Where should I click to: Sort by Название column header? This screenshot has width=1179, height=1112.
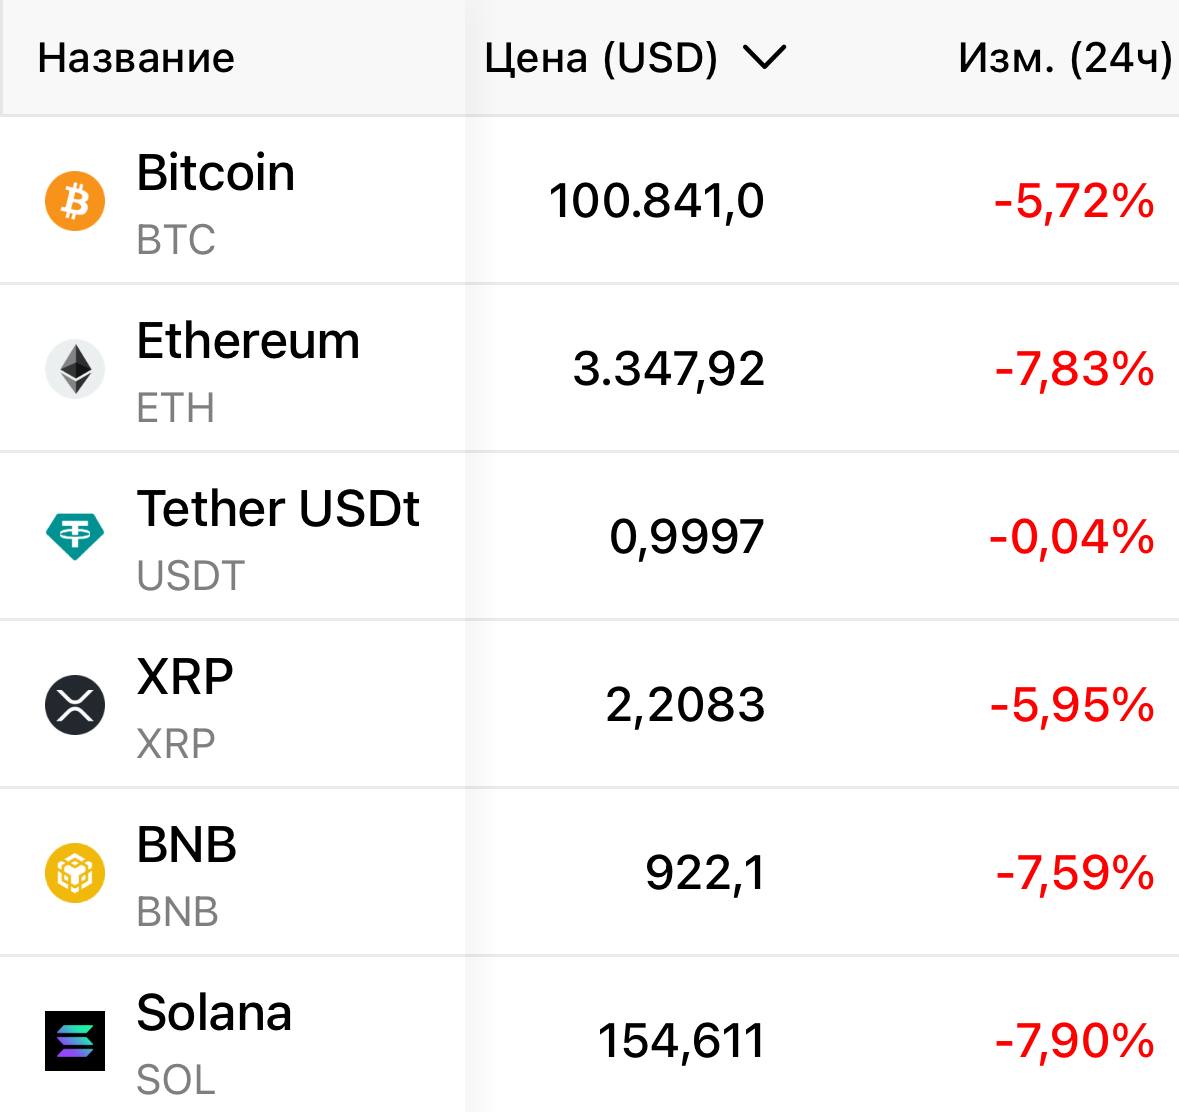click(x=136, y=58)
